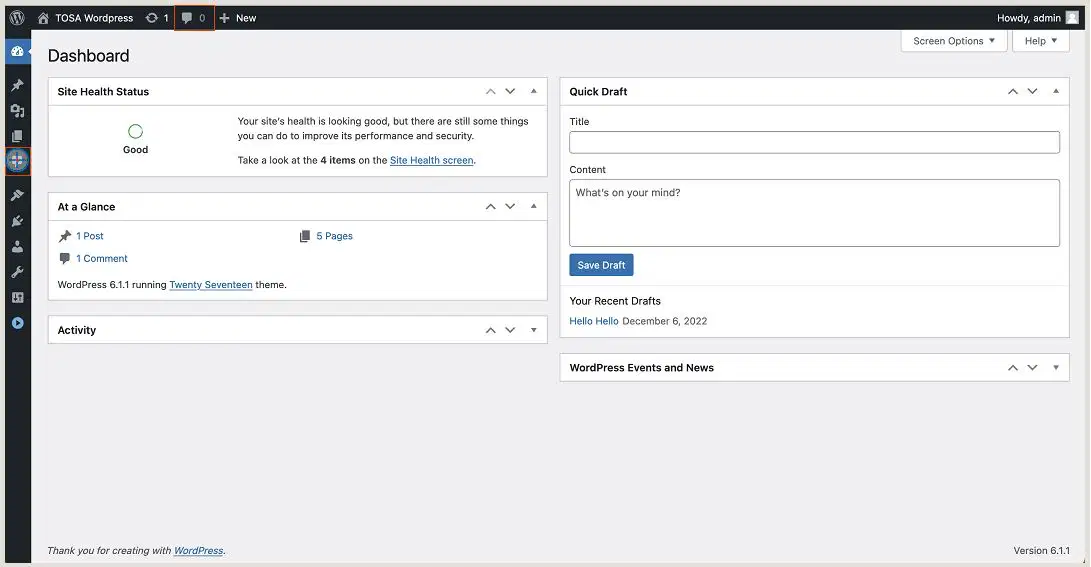Open the Media library sidebar icon

[17, 111]
